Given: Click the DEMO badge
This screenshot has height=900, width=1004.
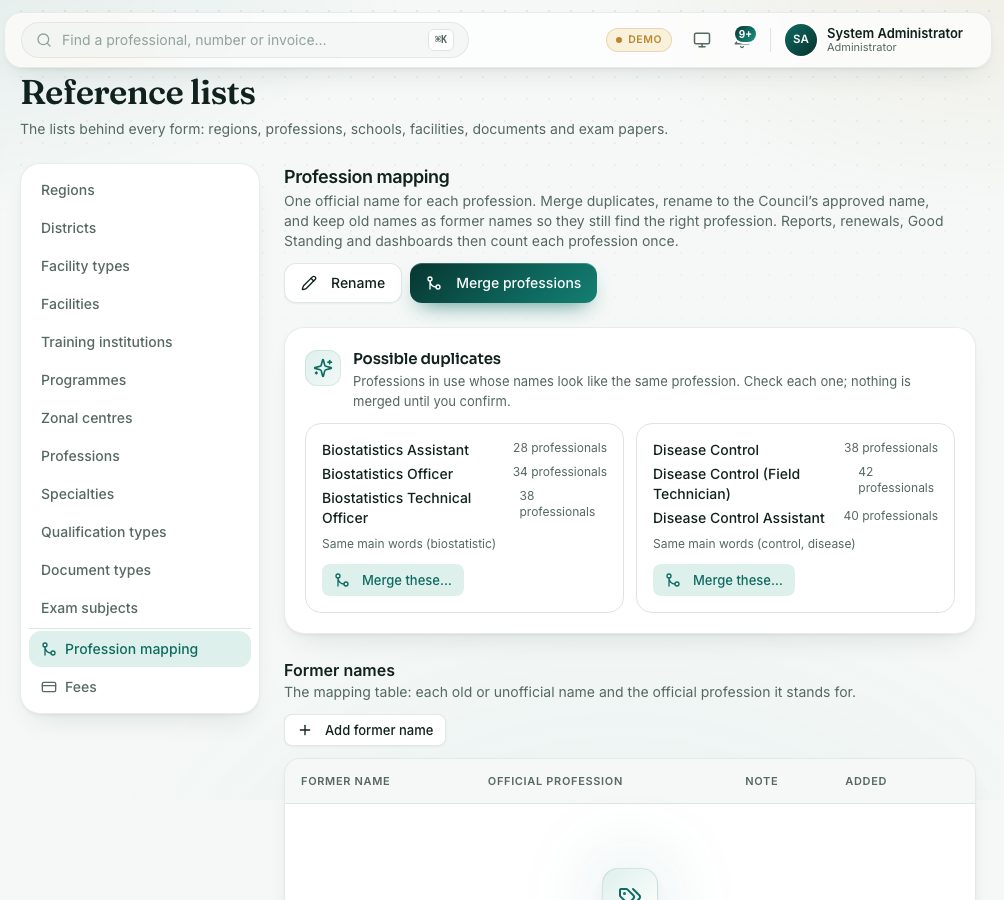Looking at the screenshot, I should pyautogui.click(x=638, y=40).
